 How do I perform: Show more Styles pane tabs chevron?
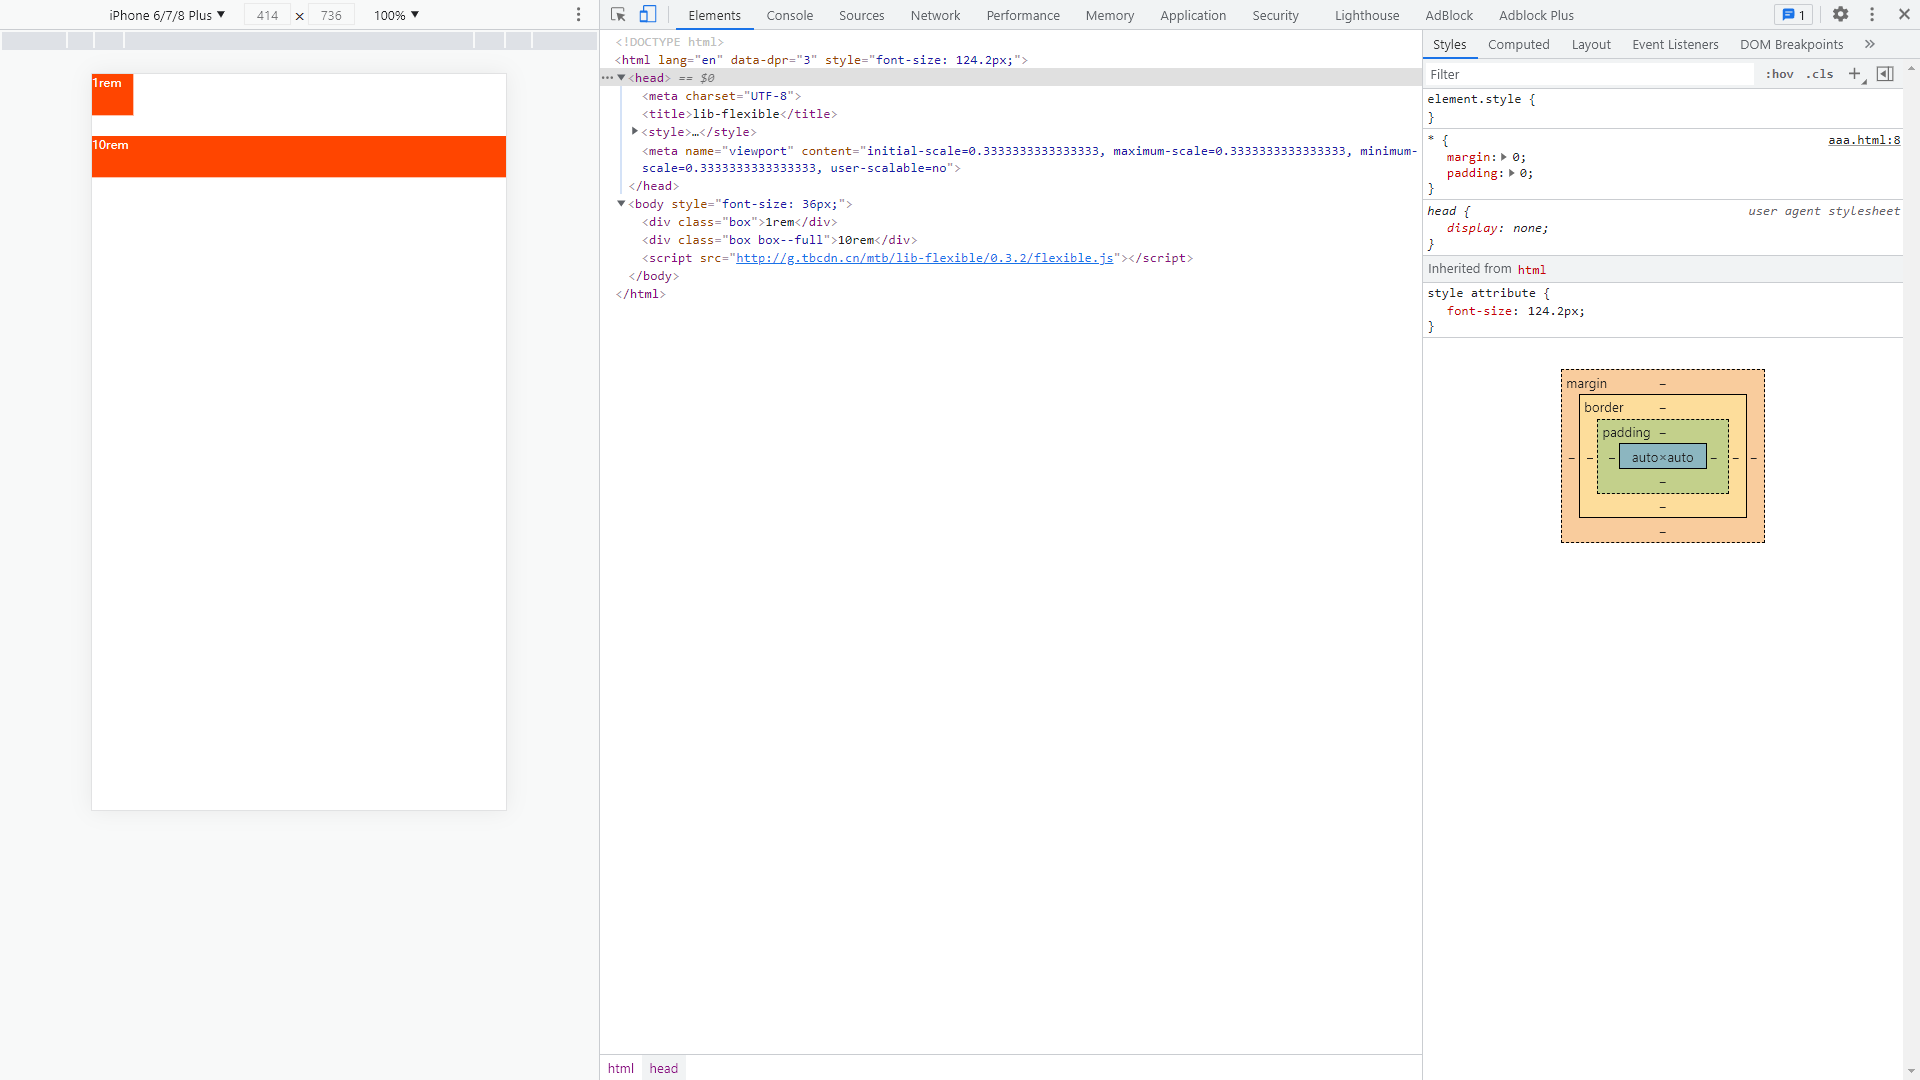click(x=1869, y=45)
